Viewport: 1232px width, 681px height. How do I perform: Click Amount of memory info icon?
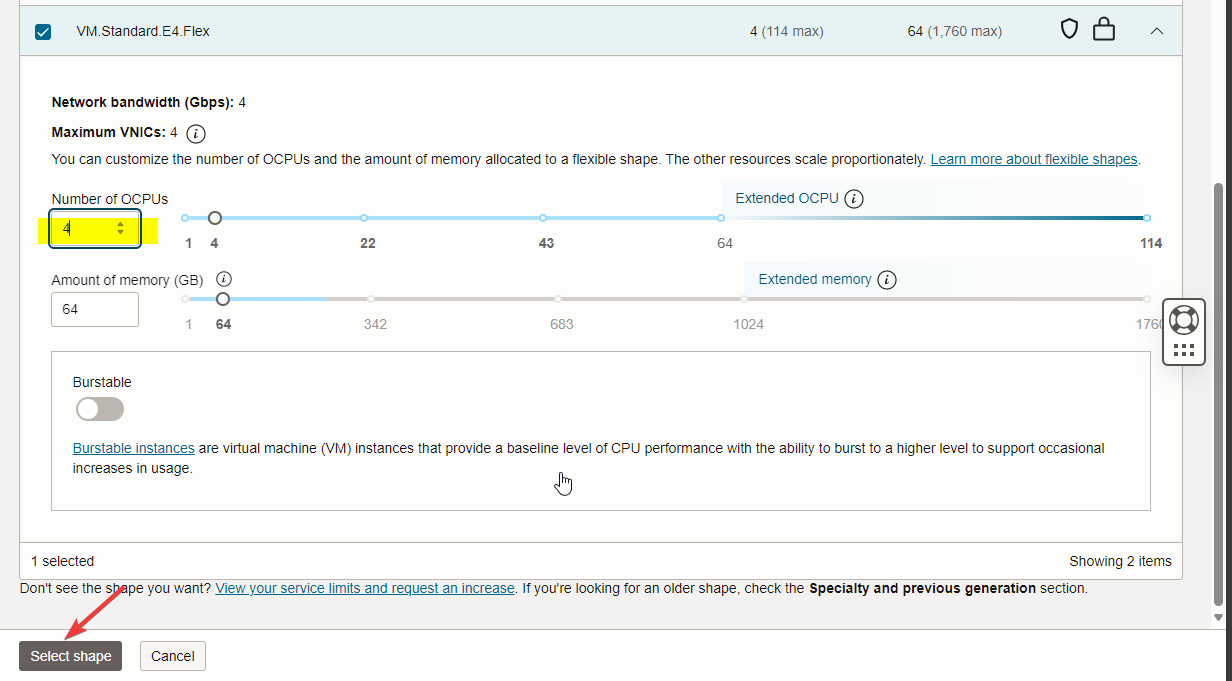click(224, 280)
